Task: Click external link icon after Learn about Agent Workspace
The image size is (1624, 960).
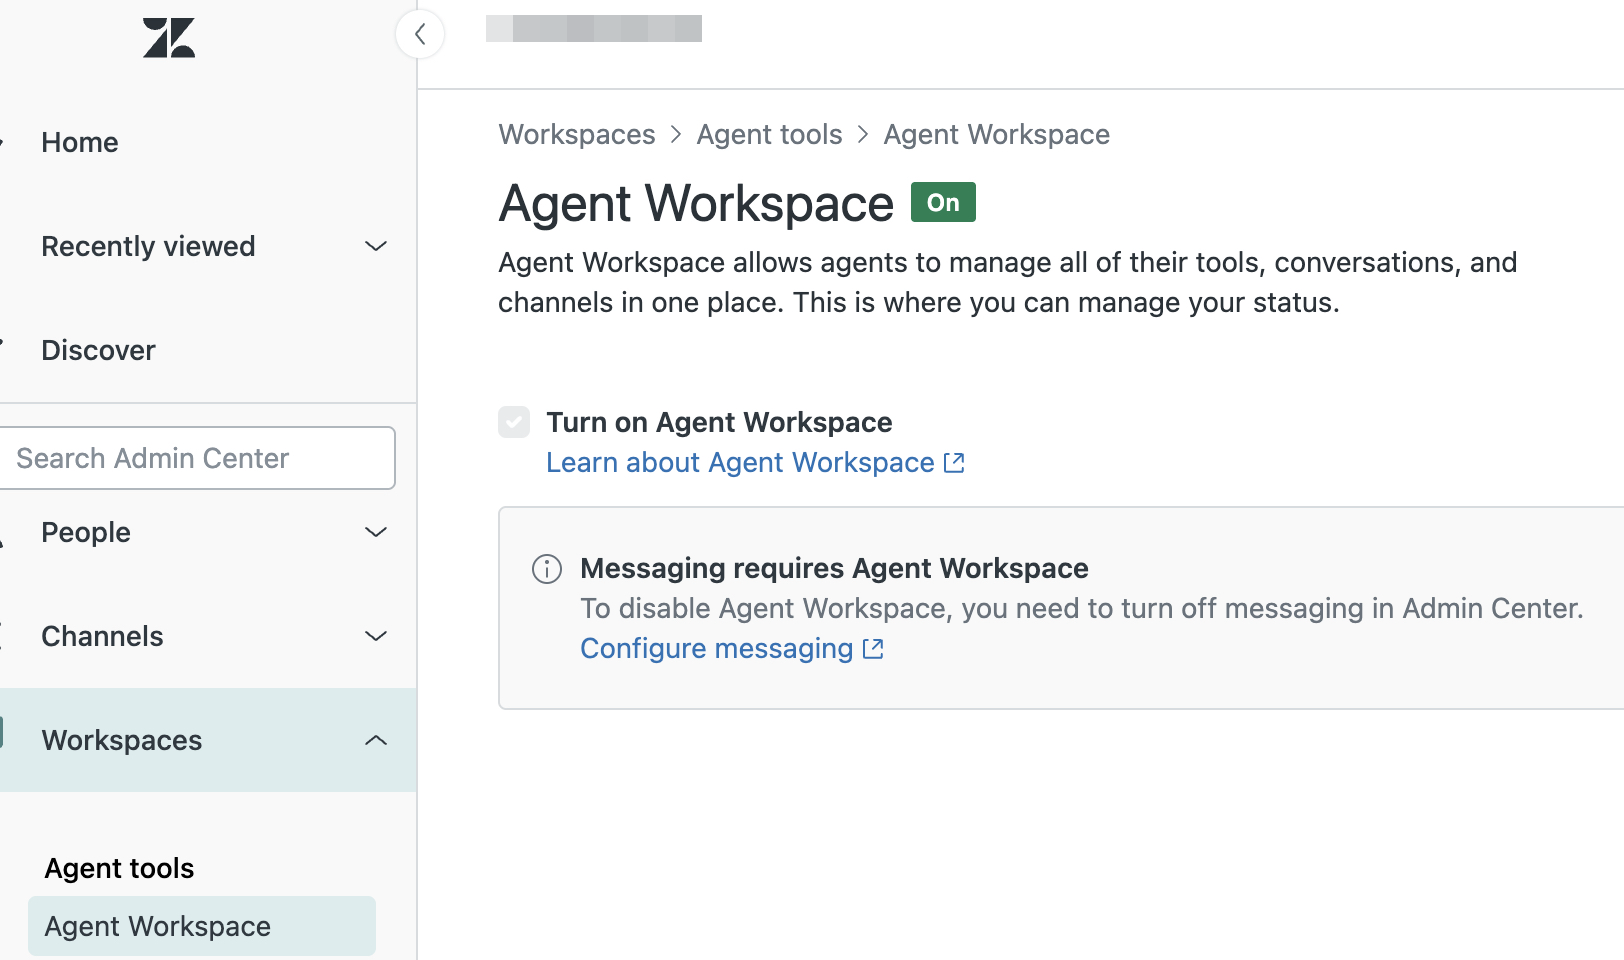Action: (x=954, y=463)
